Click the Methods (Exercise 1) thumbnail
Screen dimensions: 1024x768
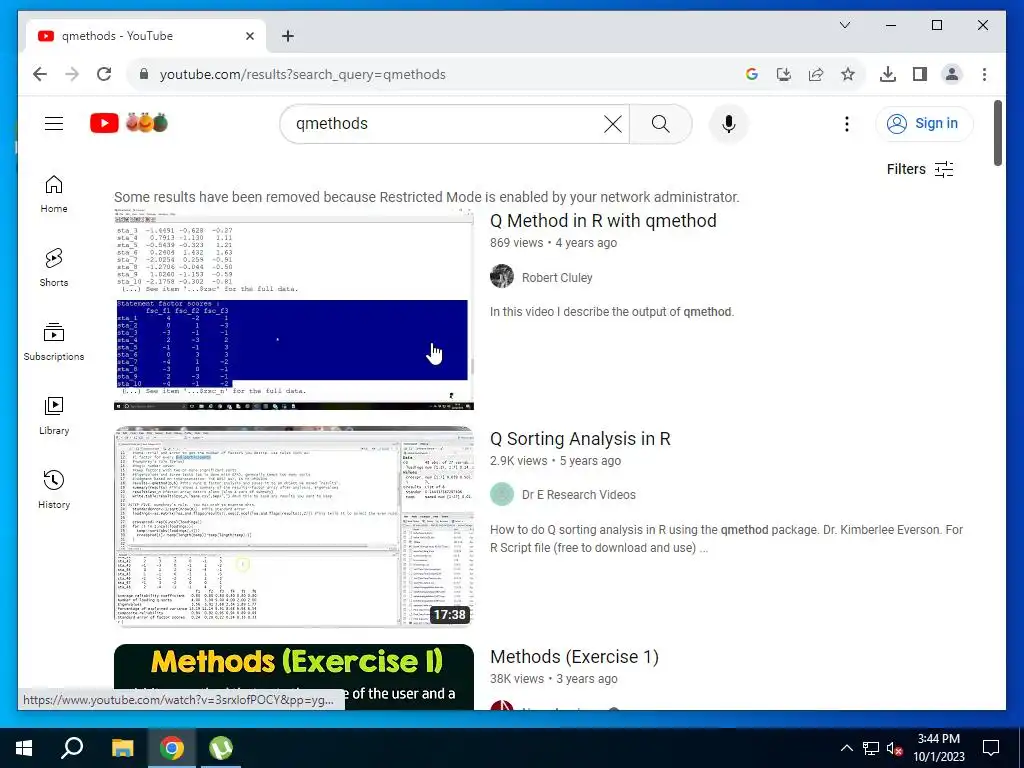pos(294,677)
